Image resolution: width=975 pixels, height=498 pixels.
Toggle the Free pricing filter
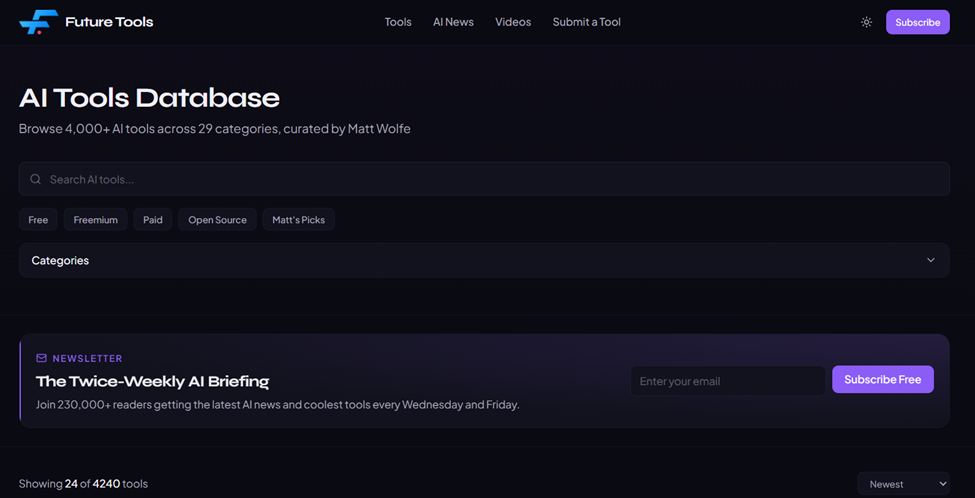(38, 220)
